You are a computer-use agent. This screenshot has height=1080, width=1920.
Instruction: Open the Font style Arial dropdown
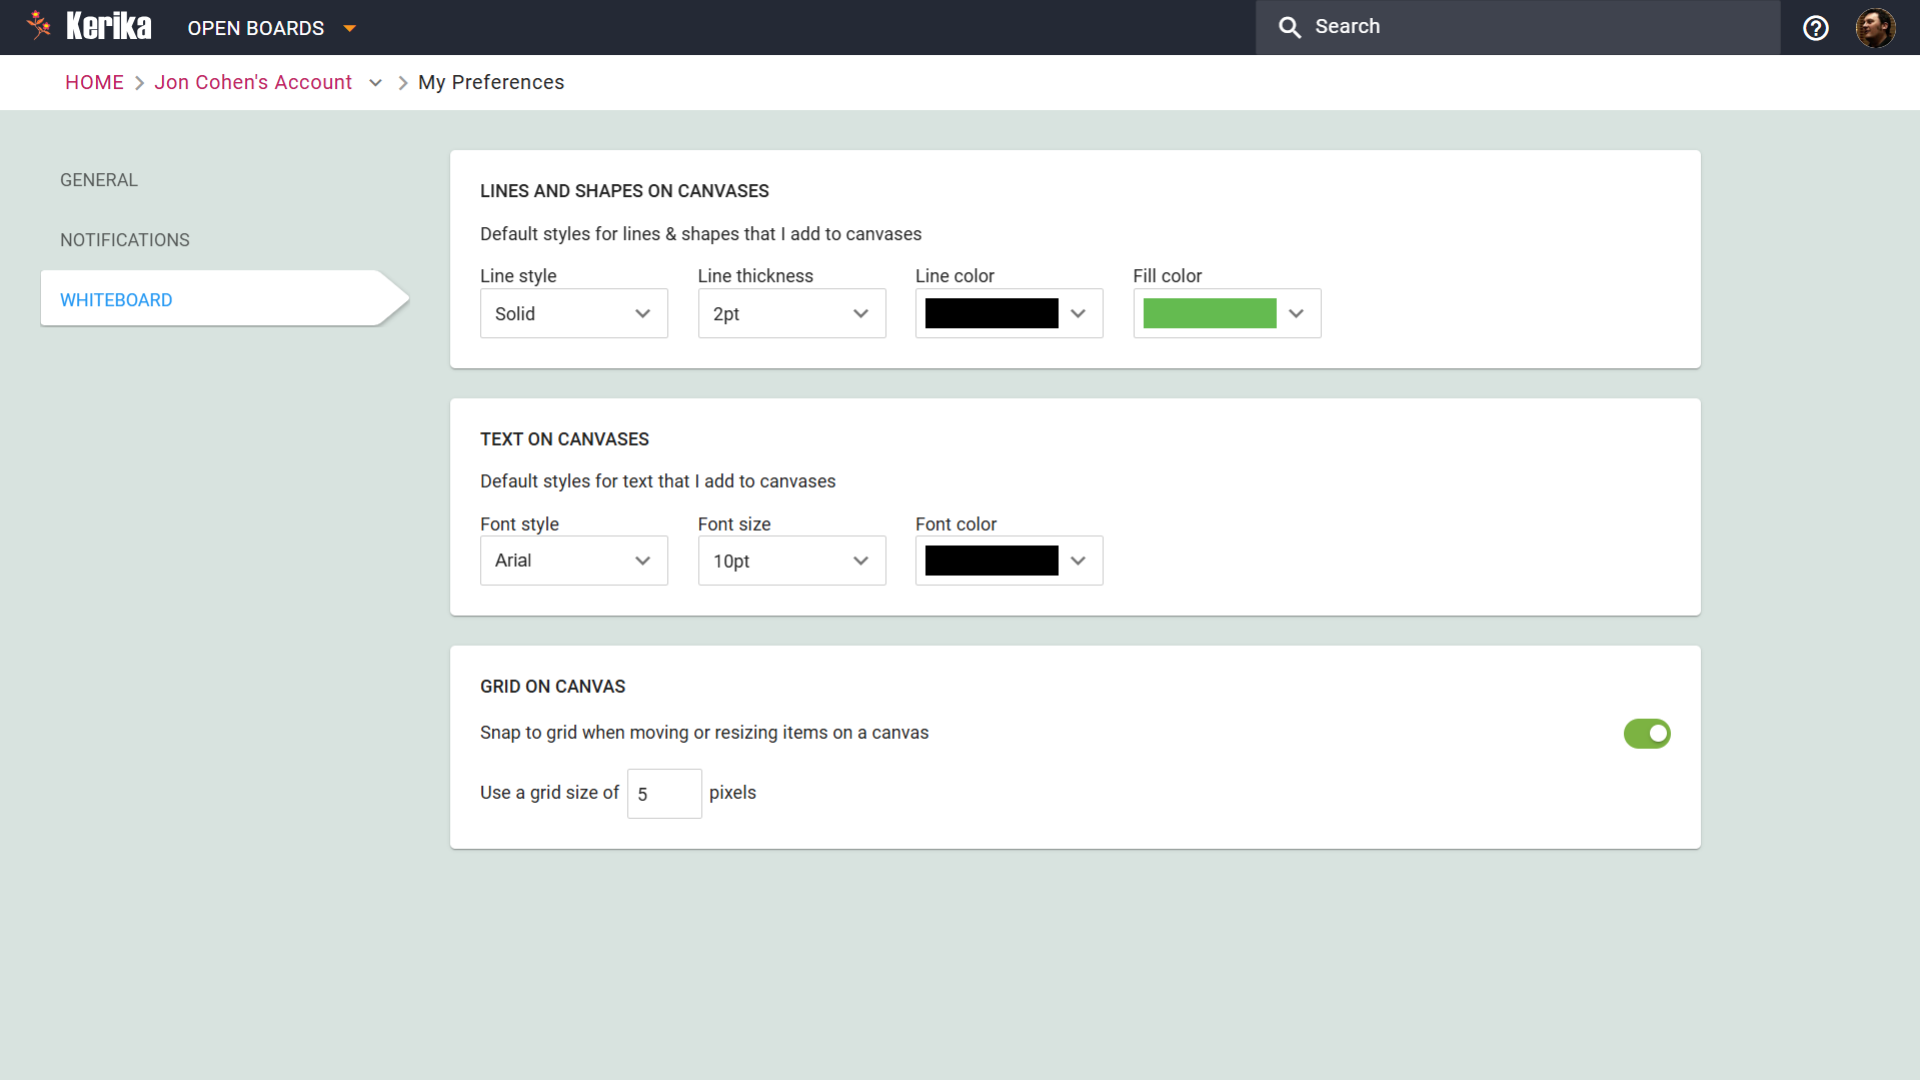573,561
